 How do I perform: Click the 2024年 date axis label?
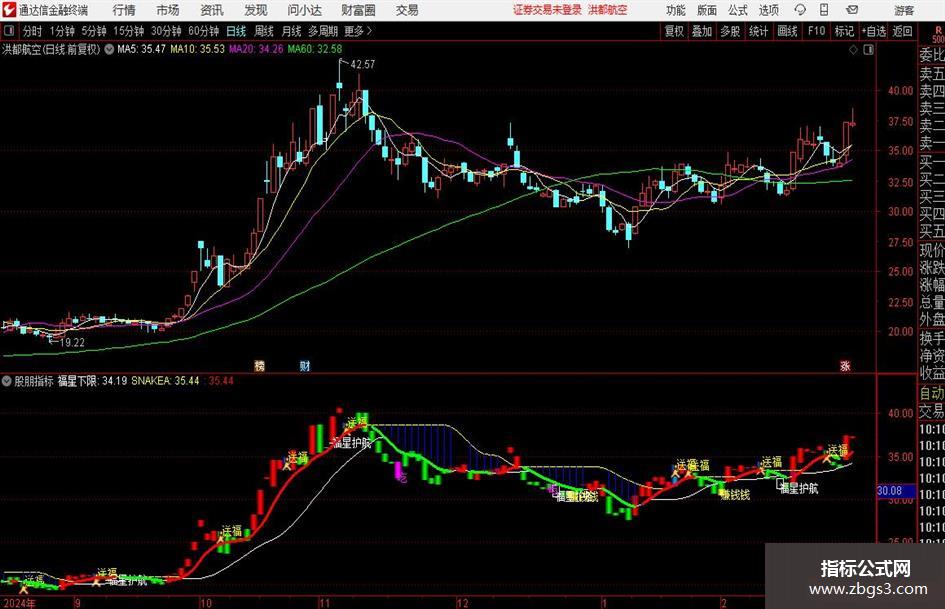click(x=19, y=602)
